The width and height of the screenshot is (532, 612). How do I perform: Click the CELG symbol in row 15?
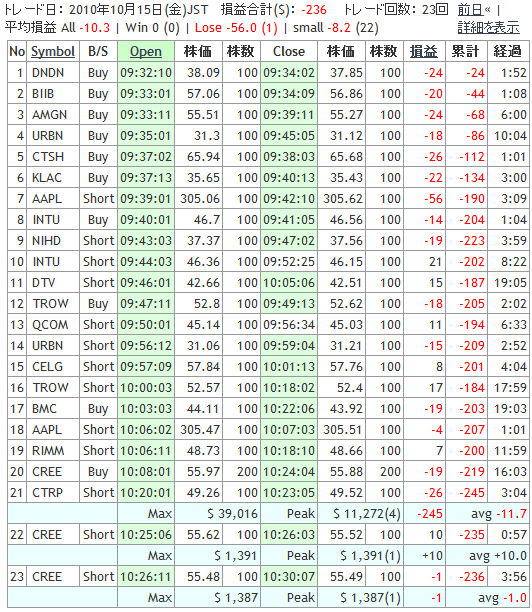click(x=47, y=366)
